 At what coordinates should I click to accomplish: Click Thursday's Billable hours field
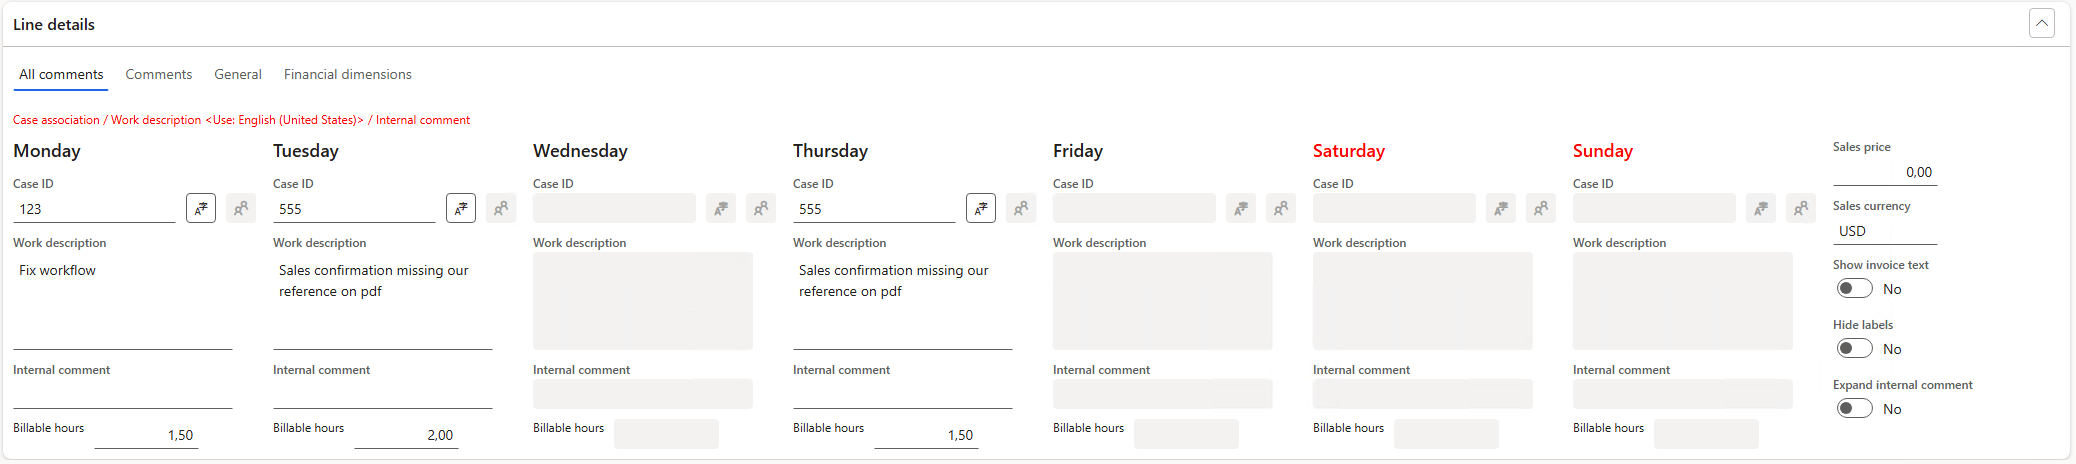tap(926, 435)
